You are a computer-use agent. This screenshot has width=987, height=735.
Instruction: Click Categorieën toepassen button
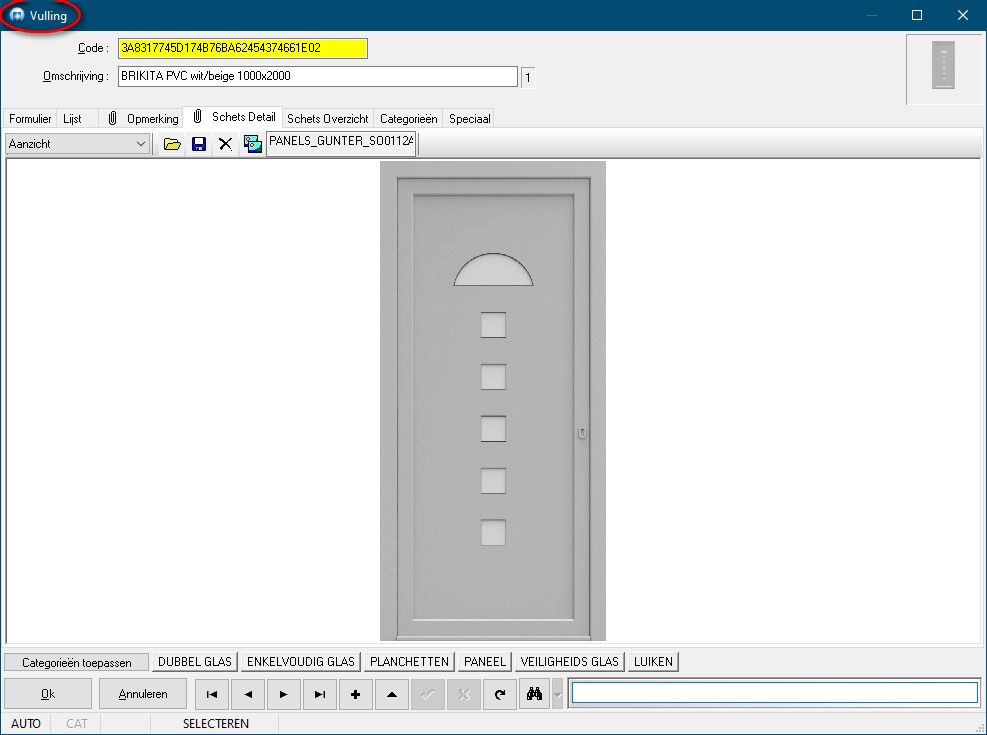[77, 663]
